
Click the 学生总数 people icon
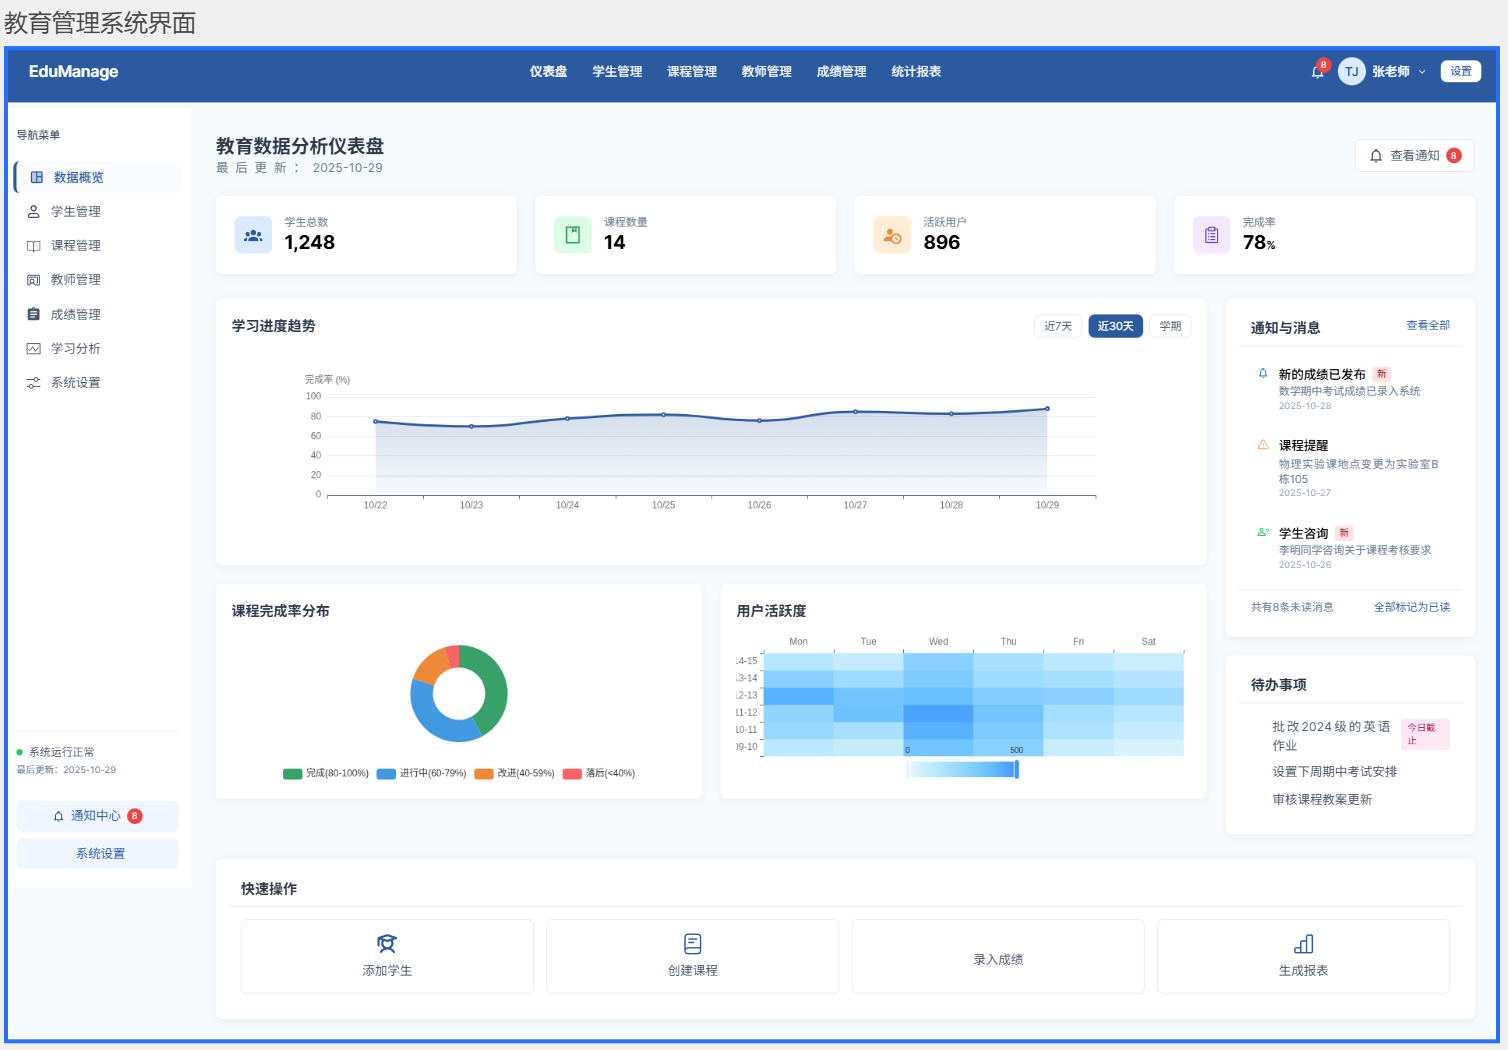(x=253, y=235)
